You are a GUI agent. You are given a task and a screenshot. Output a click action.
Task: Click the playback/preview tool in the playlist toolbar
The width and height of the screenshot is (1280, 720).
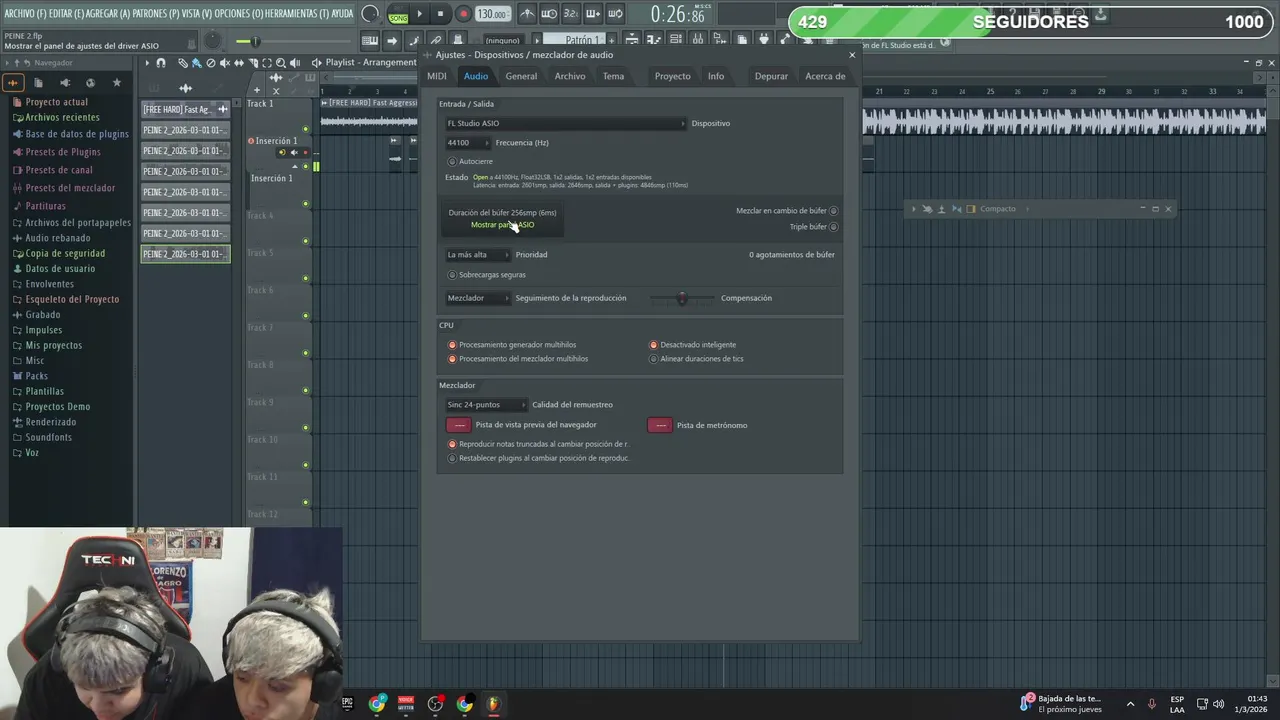pyautogui.click(x=295, y=63)
